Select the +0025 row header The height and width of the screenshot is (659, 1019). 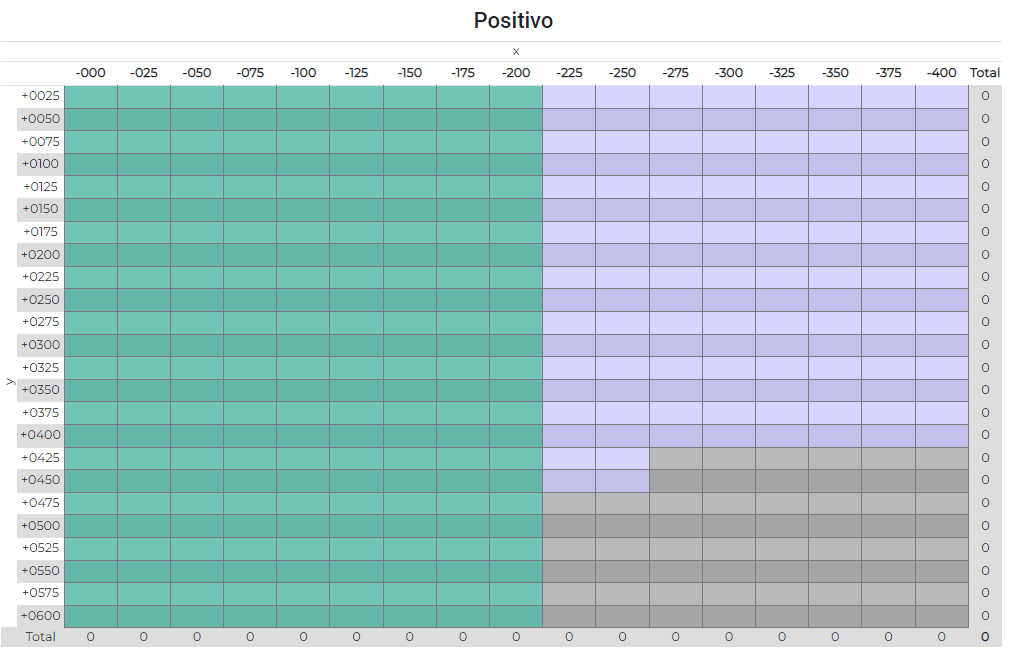(40, 96)
